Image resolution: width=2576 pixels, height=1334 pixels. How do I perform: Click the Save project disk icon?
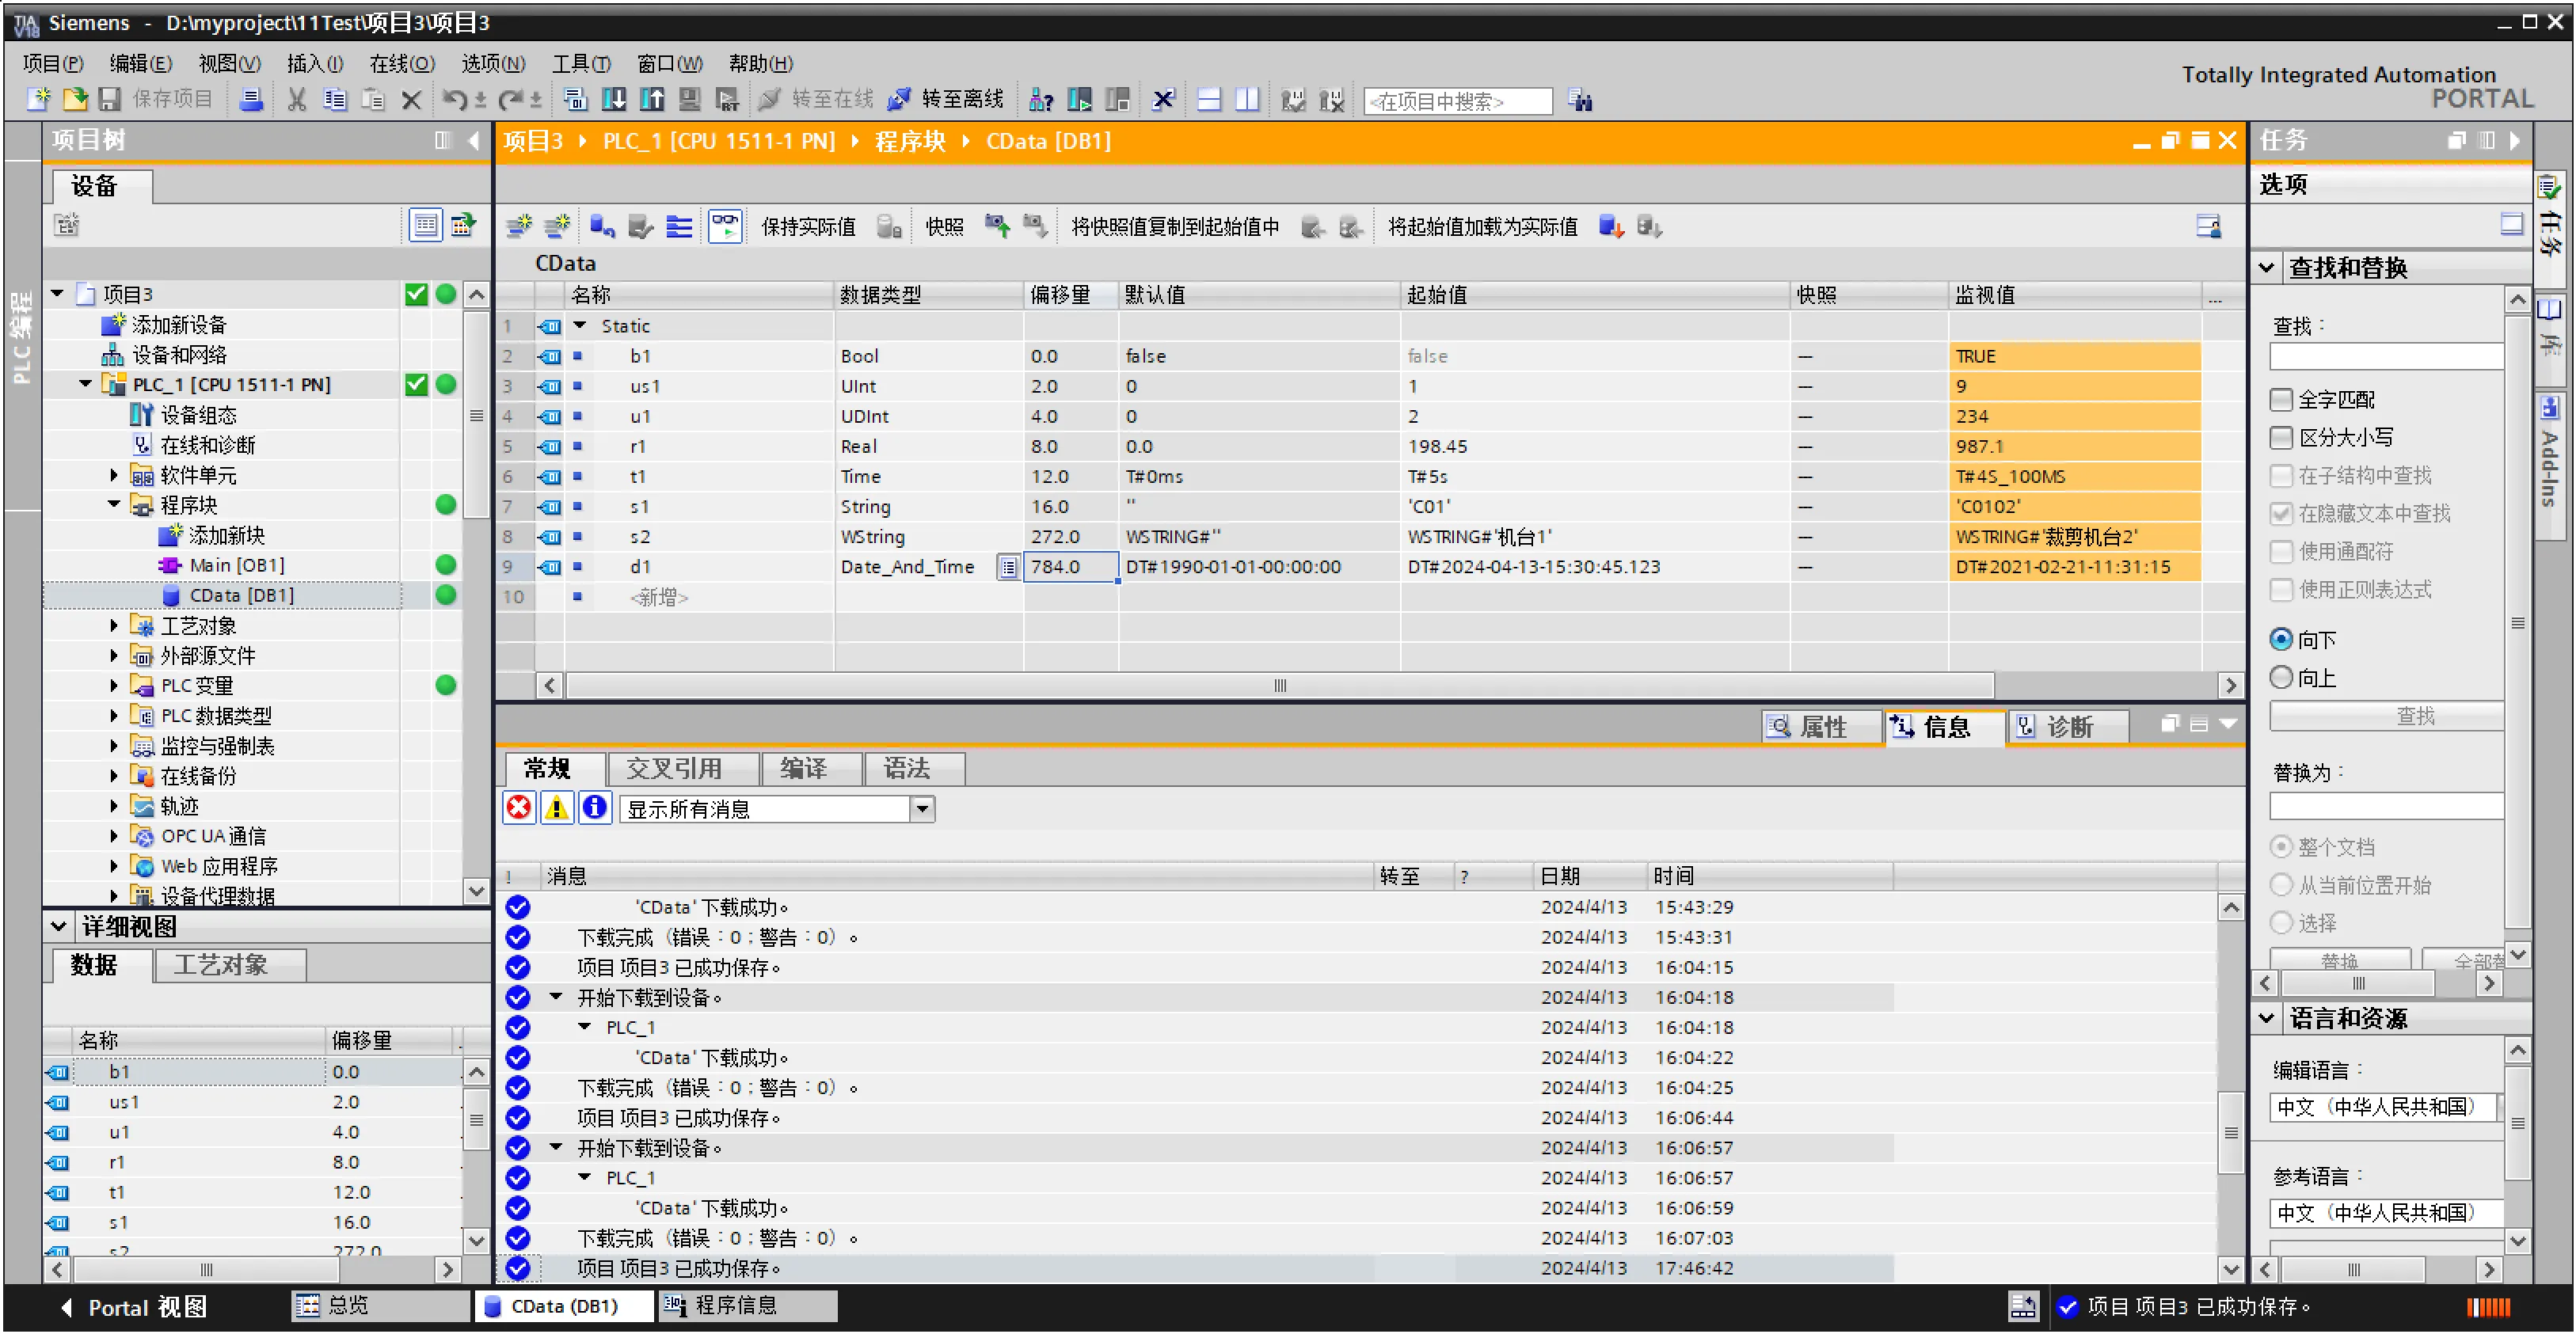(x=110, y=99)
